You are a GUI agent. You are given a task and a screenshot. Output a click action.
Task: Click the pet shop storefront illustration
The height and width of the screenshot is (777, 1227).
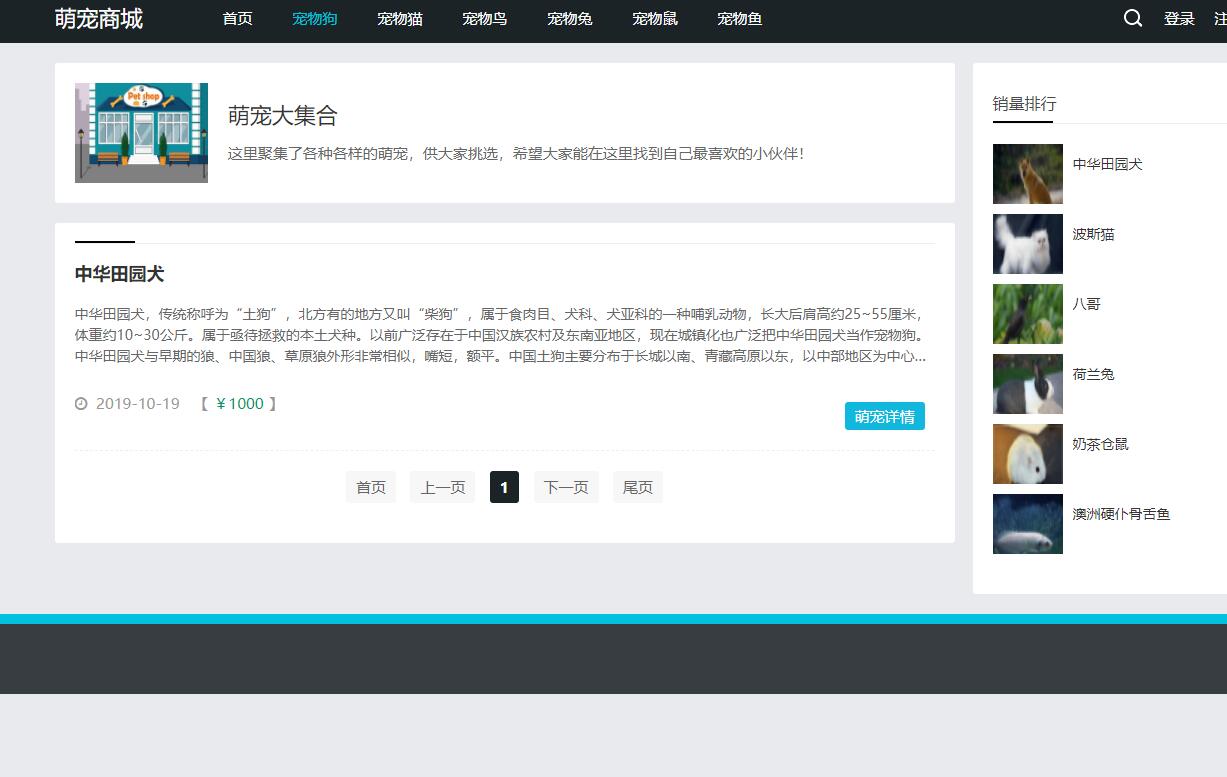pyautogui.click(x=141, y=132)
